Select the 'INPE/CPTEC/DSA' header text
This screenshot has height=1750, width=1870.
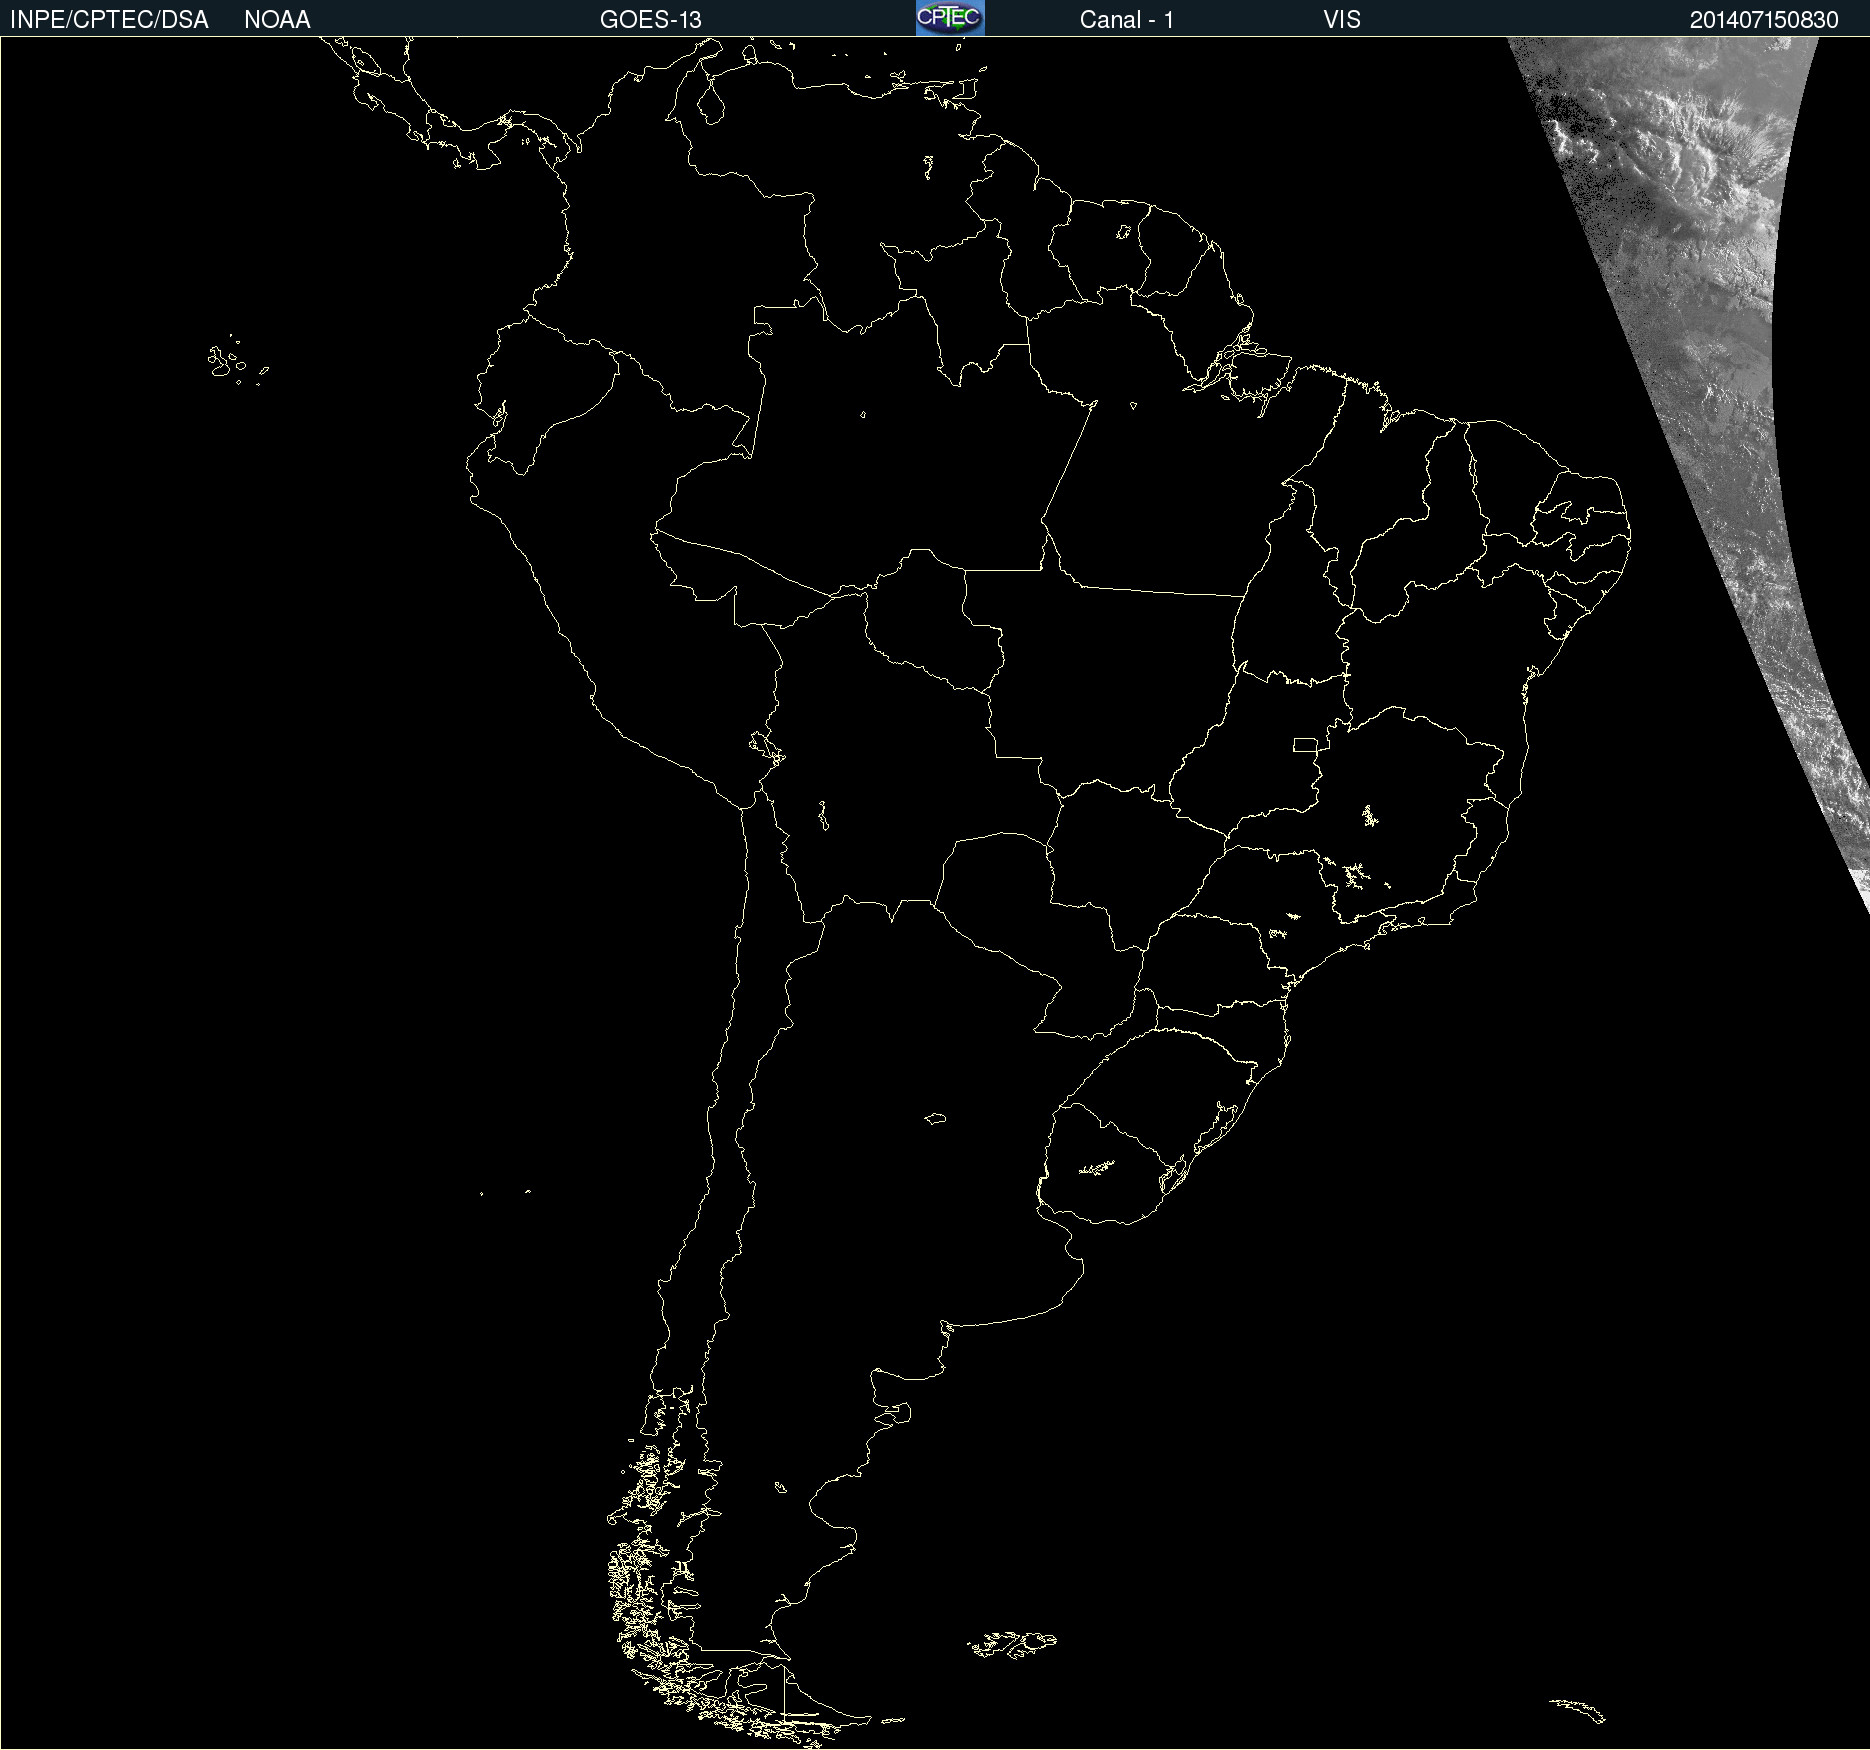[109, 20]
